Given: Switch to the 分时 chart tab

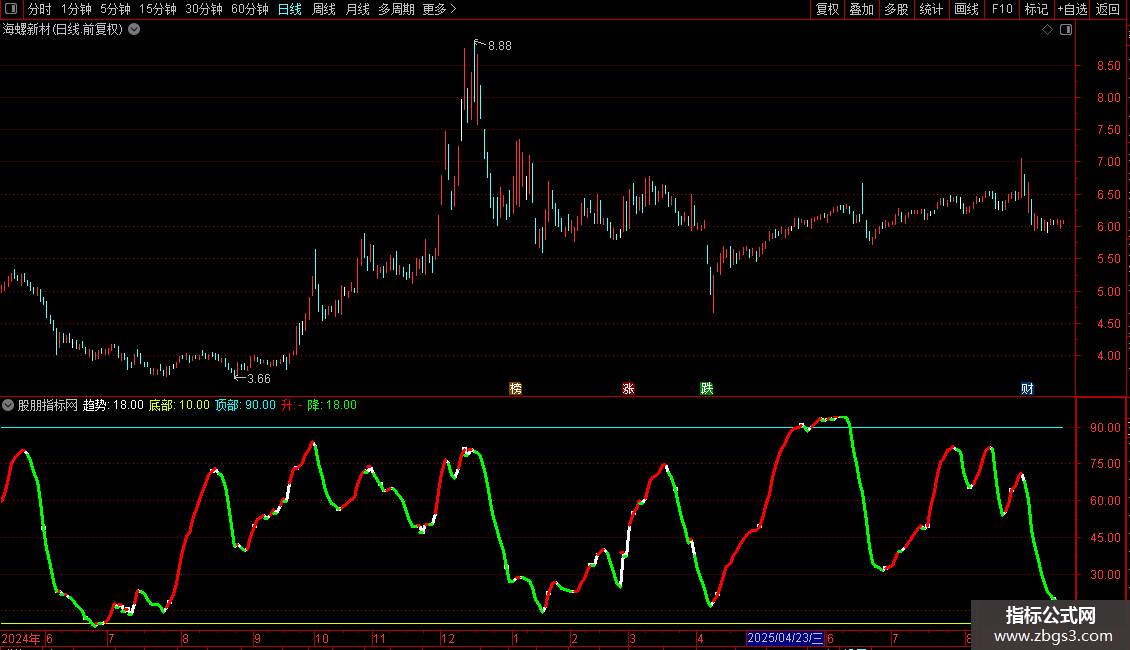Looking at the screenshot, I should pos(40,9).
